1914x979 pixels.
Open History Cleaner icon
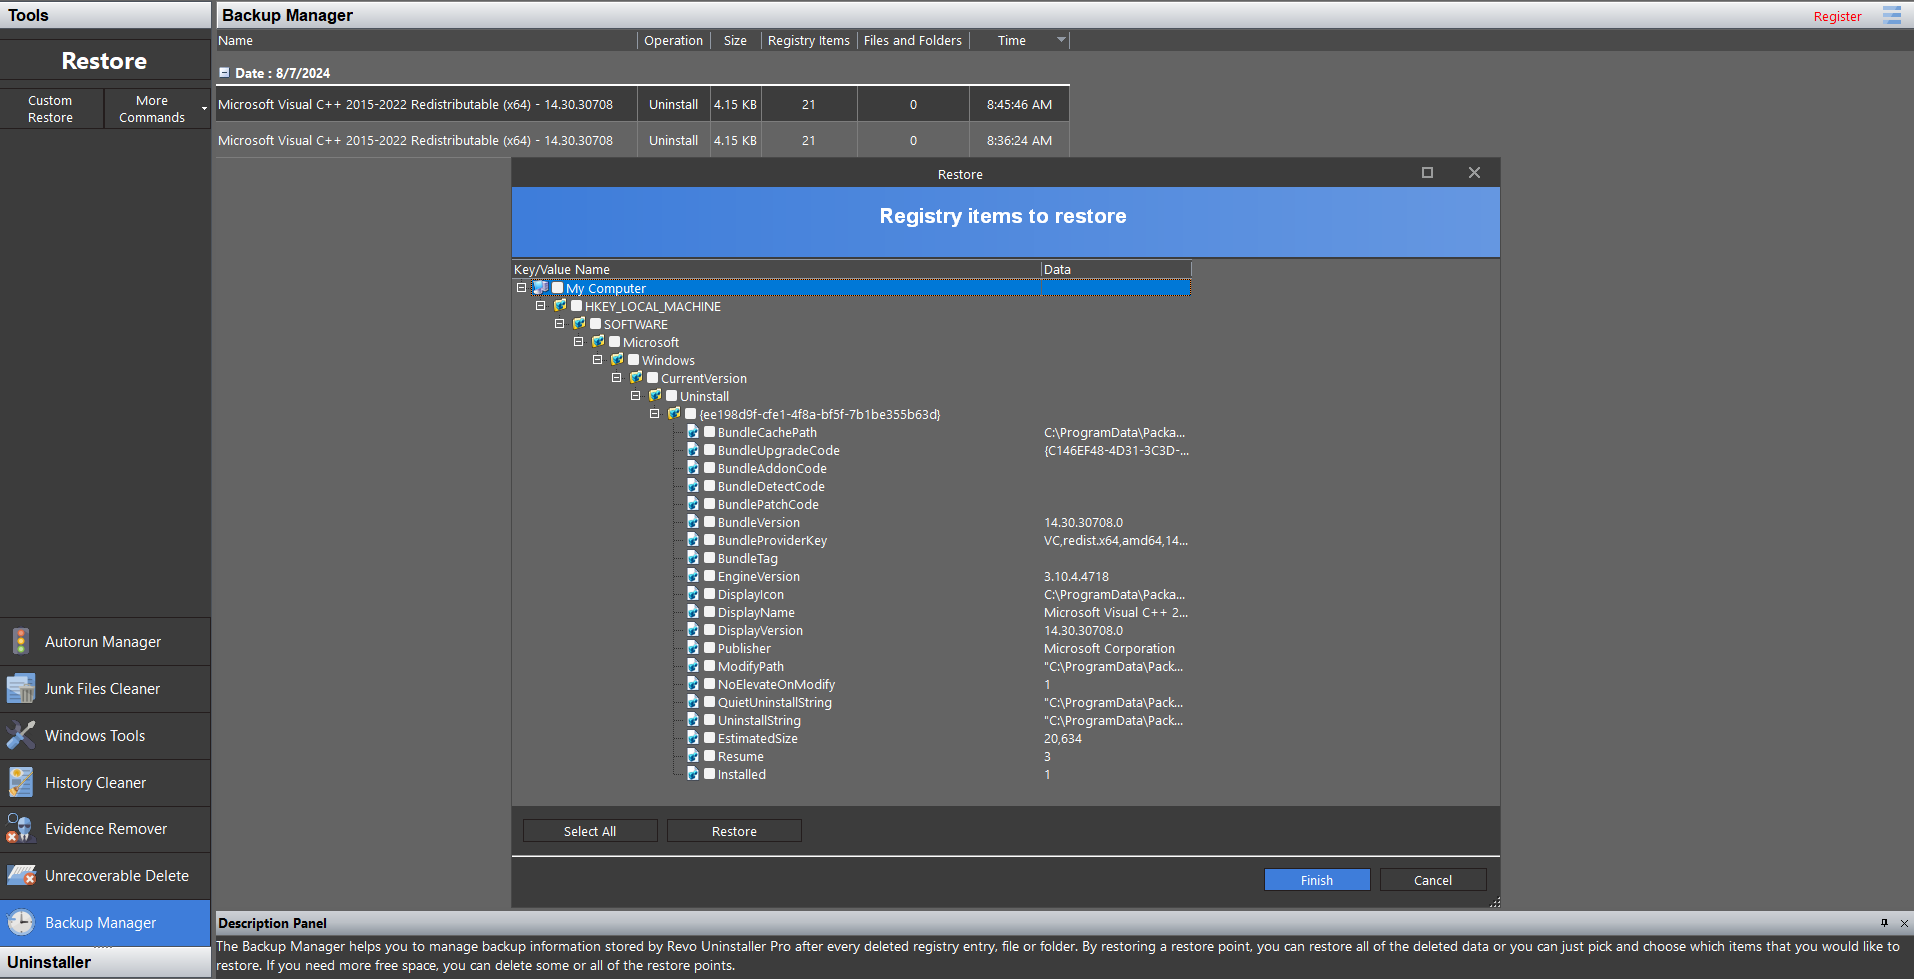[20, 782]
